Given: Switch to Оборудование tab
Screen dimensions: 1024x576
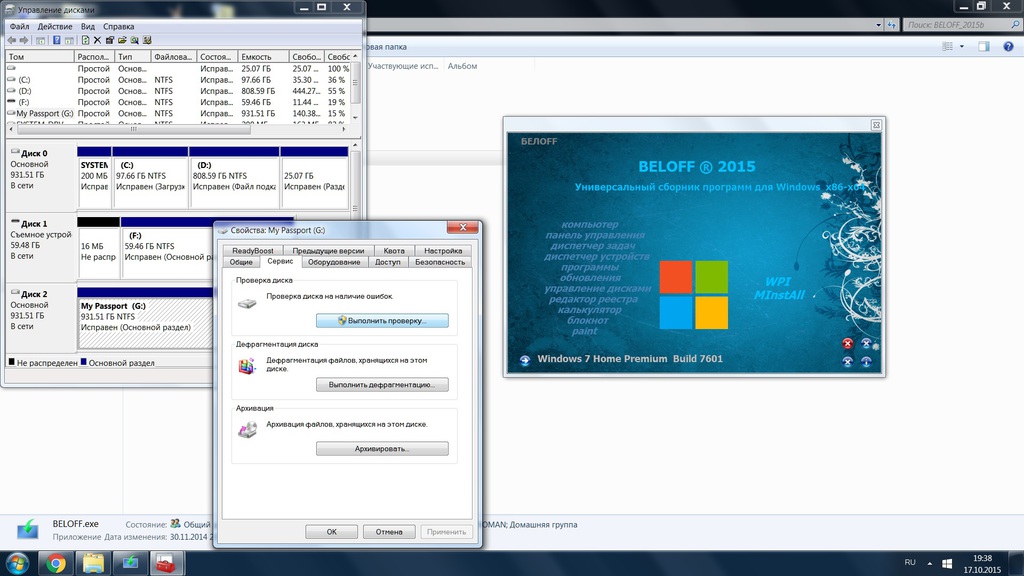Looking at the screenshot, I should pyautogui.click(x=334, y=262).
